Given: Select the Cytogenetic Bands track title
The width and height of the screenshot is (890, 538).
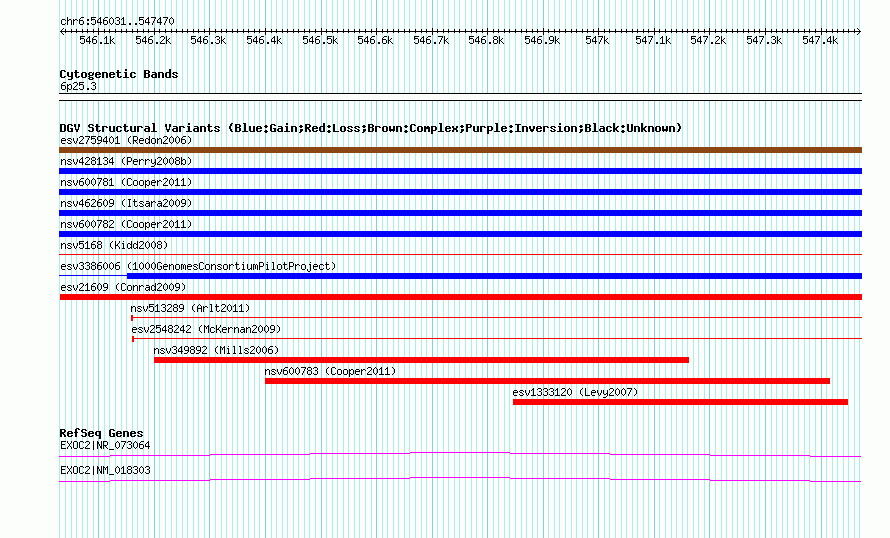Looking at the screenshot, I should click(119, 74).
